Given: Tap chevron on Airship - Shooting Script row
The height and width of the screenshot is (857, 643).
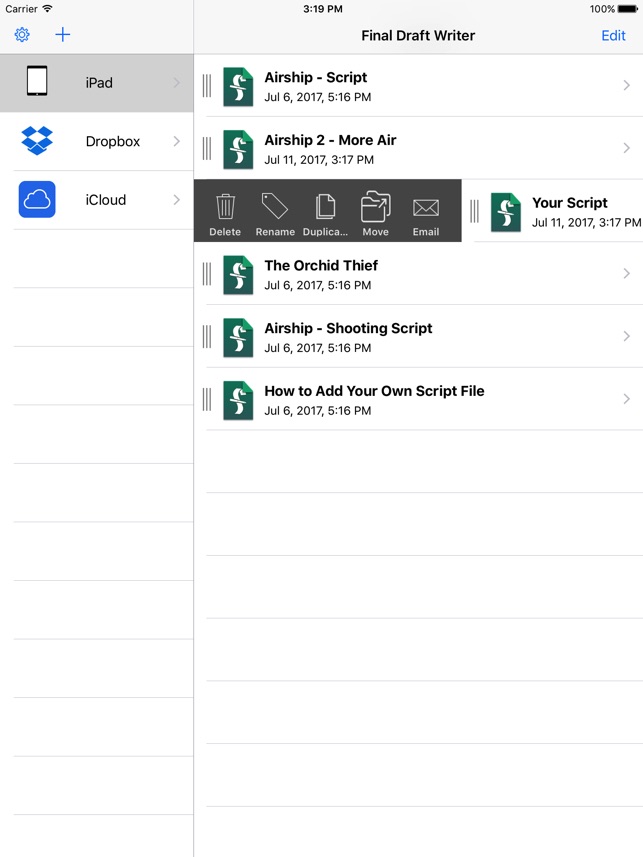Looking at the screenshot, I should (x=627, y=336).
